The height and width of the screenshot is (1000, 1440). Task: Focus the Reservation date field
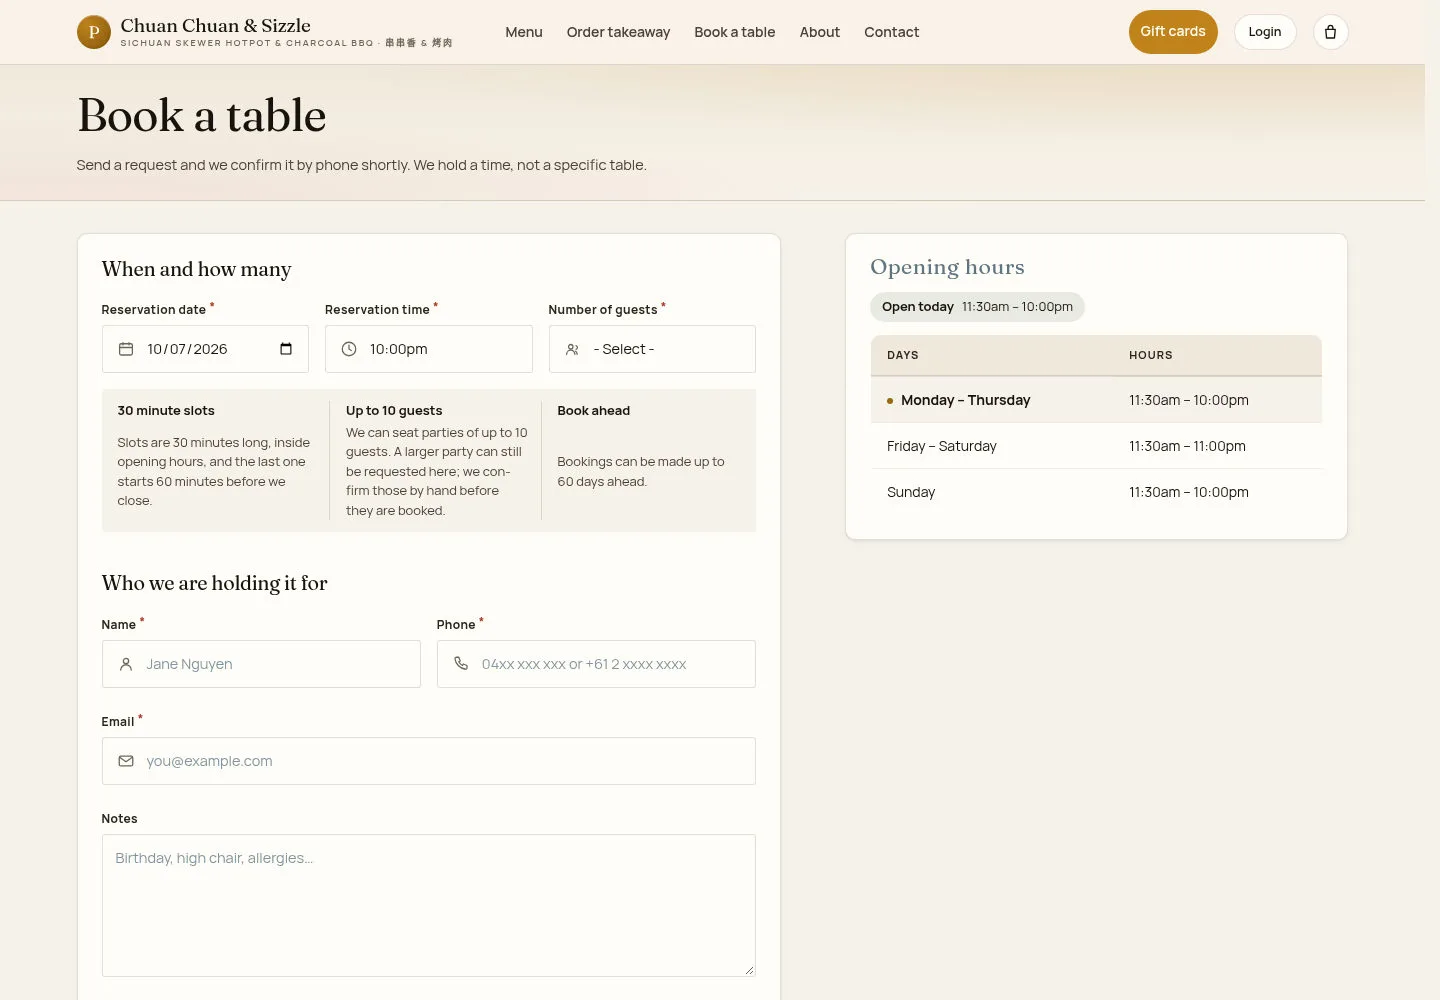pyautogui.click(x=205, y=349)
